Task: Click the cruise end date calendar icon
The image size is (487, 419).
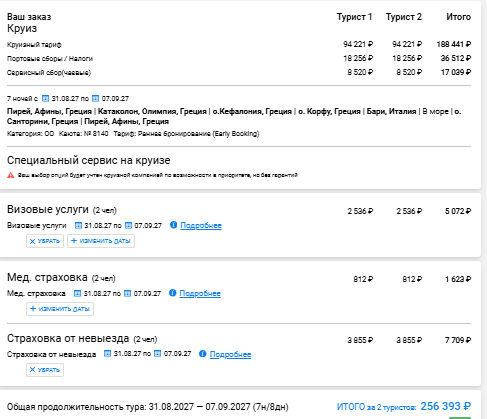Action: 95,99
